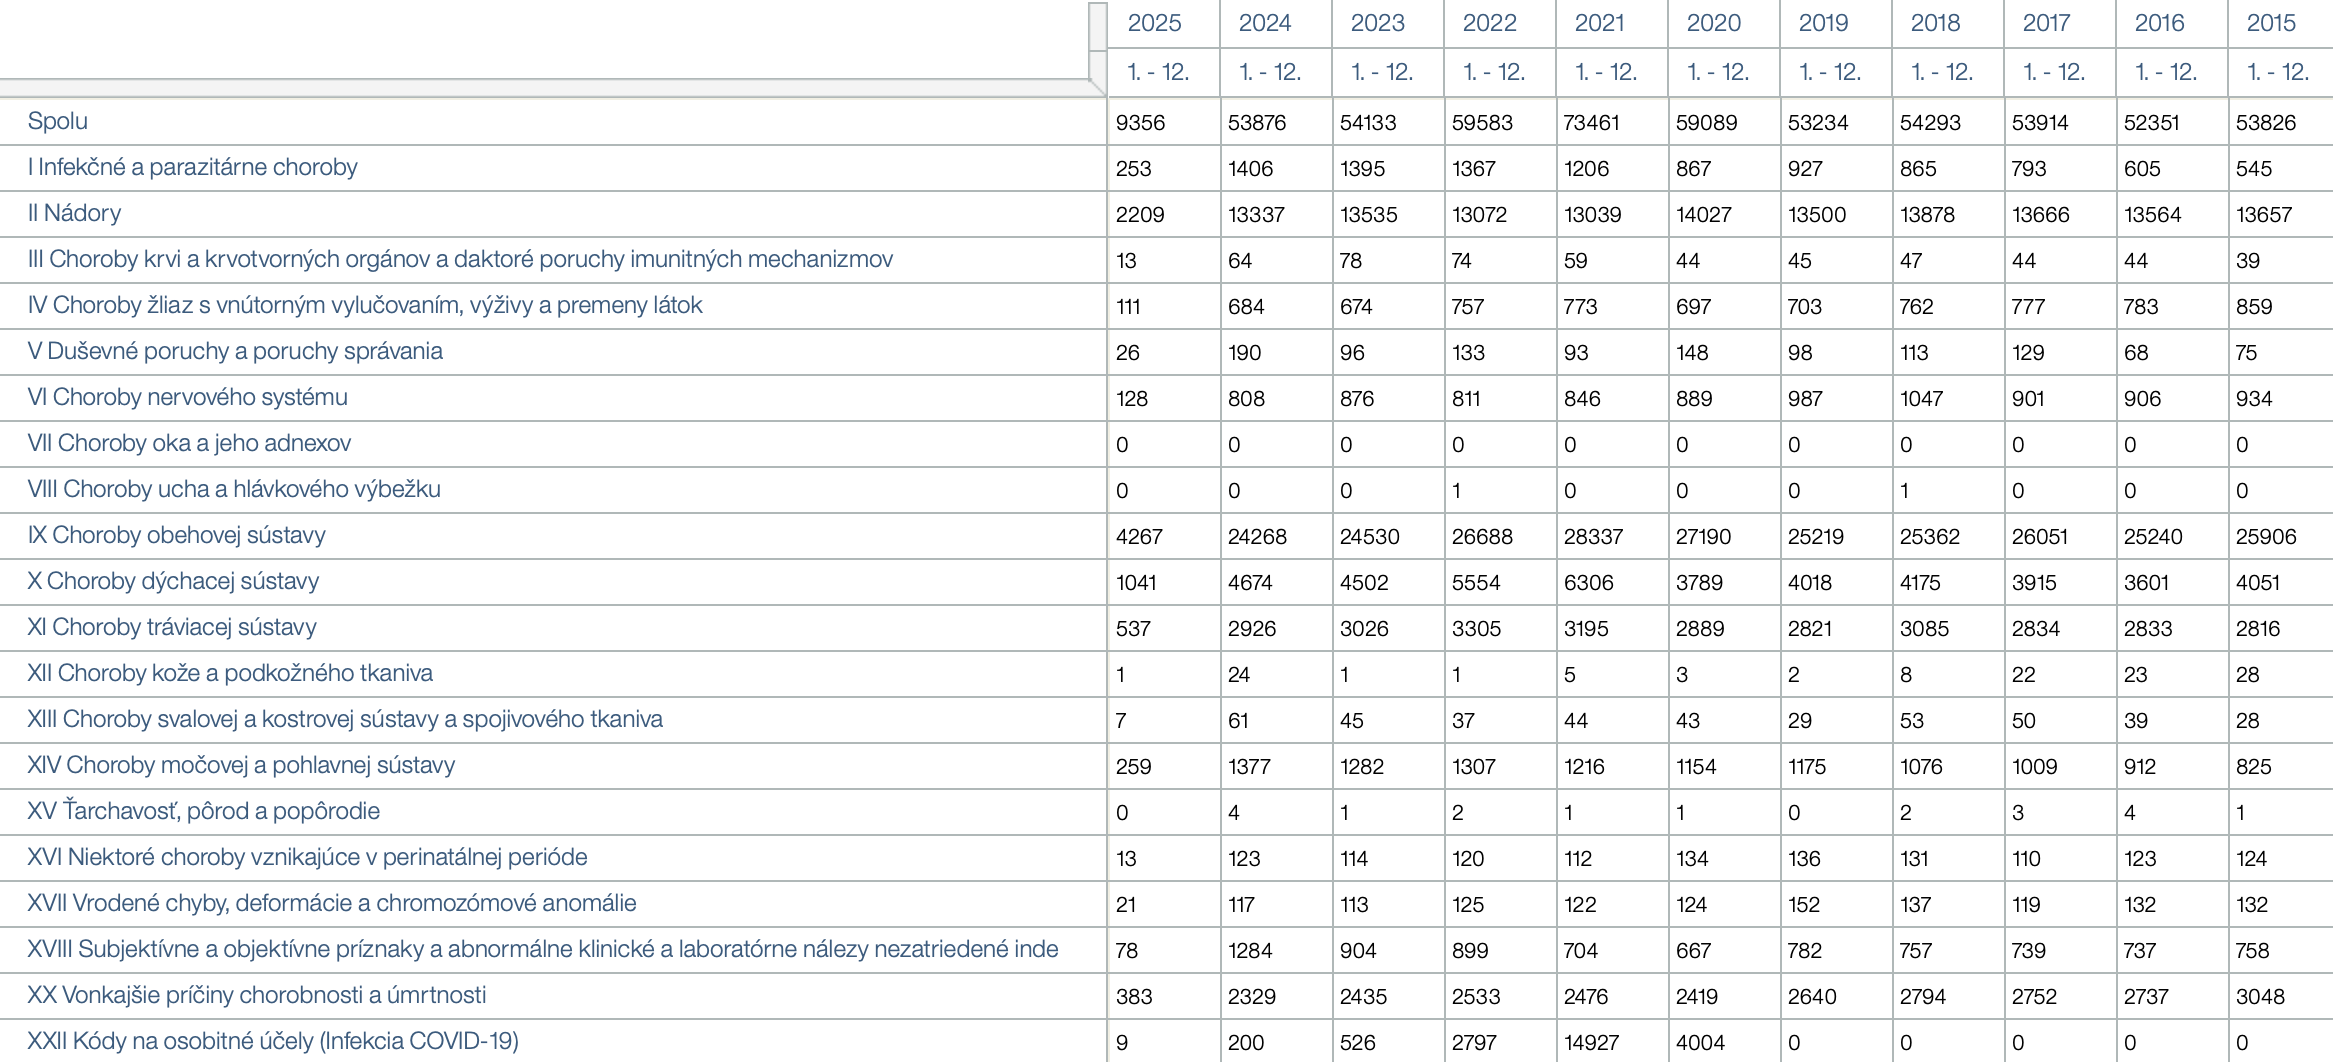This screenshot has width=2333, height=1062.
Task: Select IX Choroby obehovej sústavy row
Action: [x=177, y=535]
